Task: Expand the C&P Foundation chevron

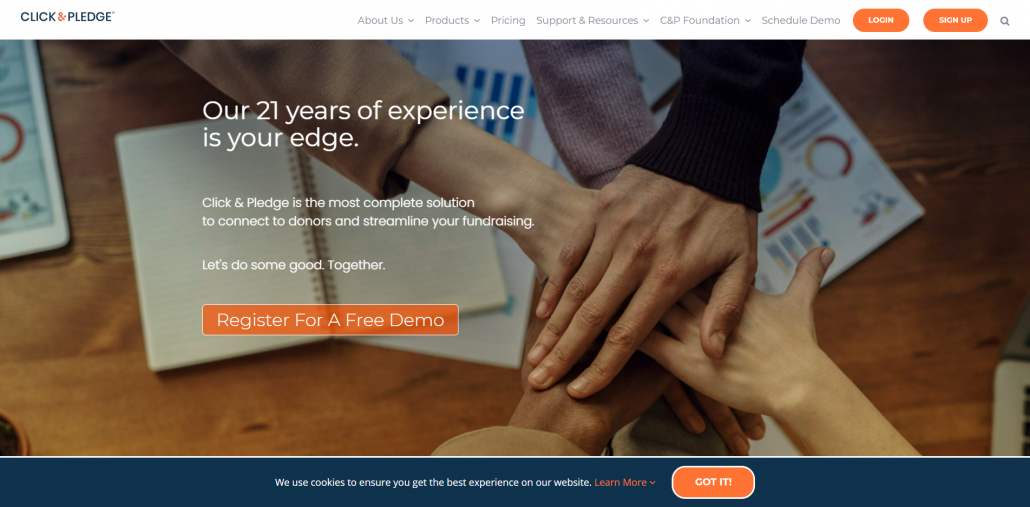Action: [x=747, y=21]
